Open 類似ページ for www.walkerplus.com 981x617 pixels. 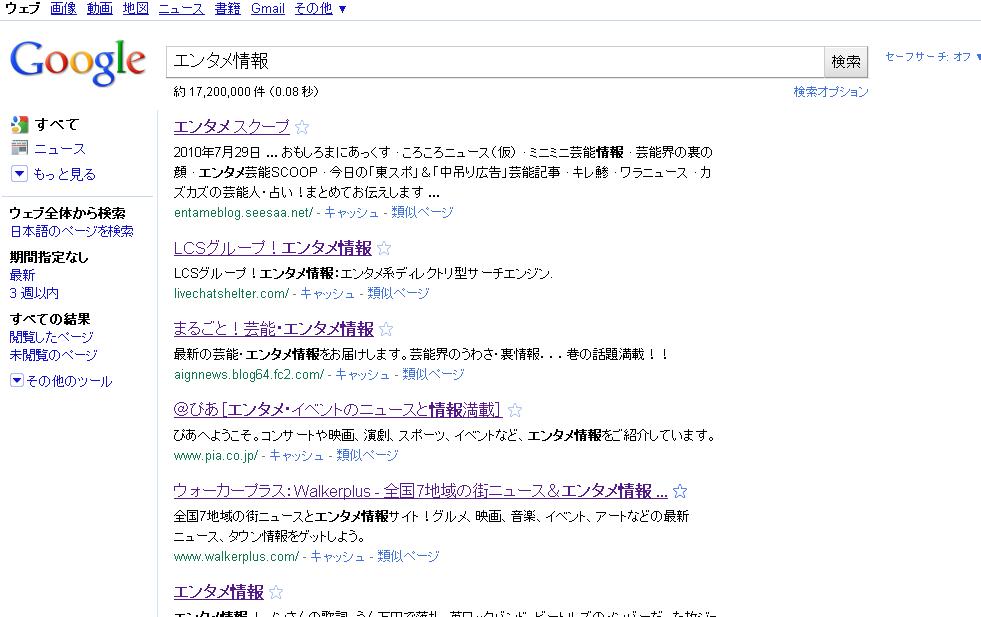409,556
